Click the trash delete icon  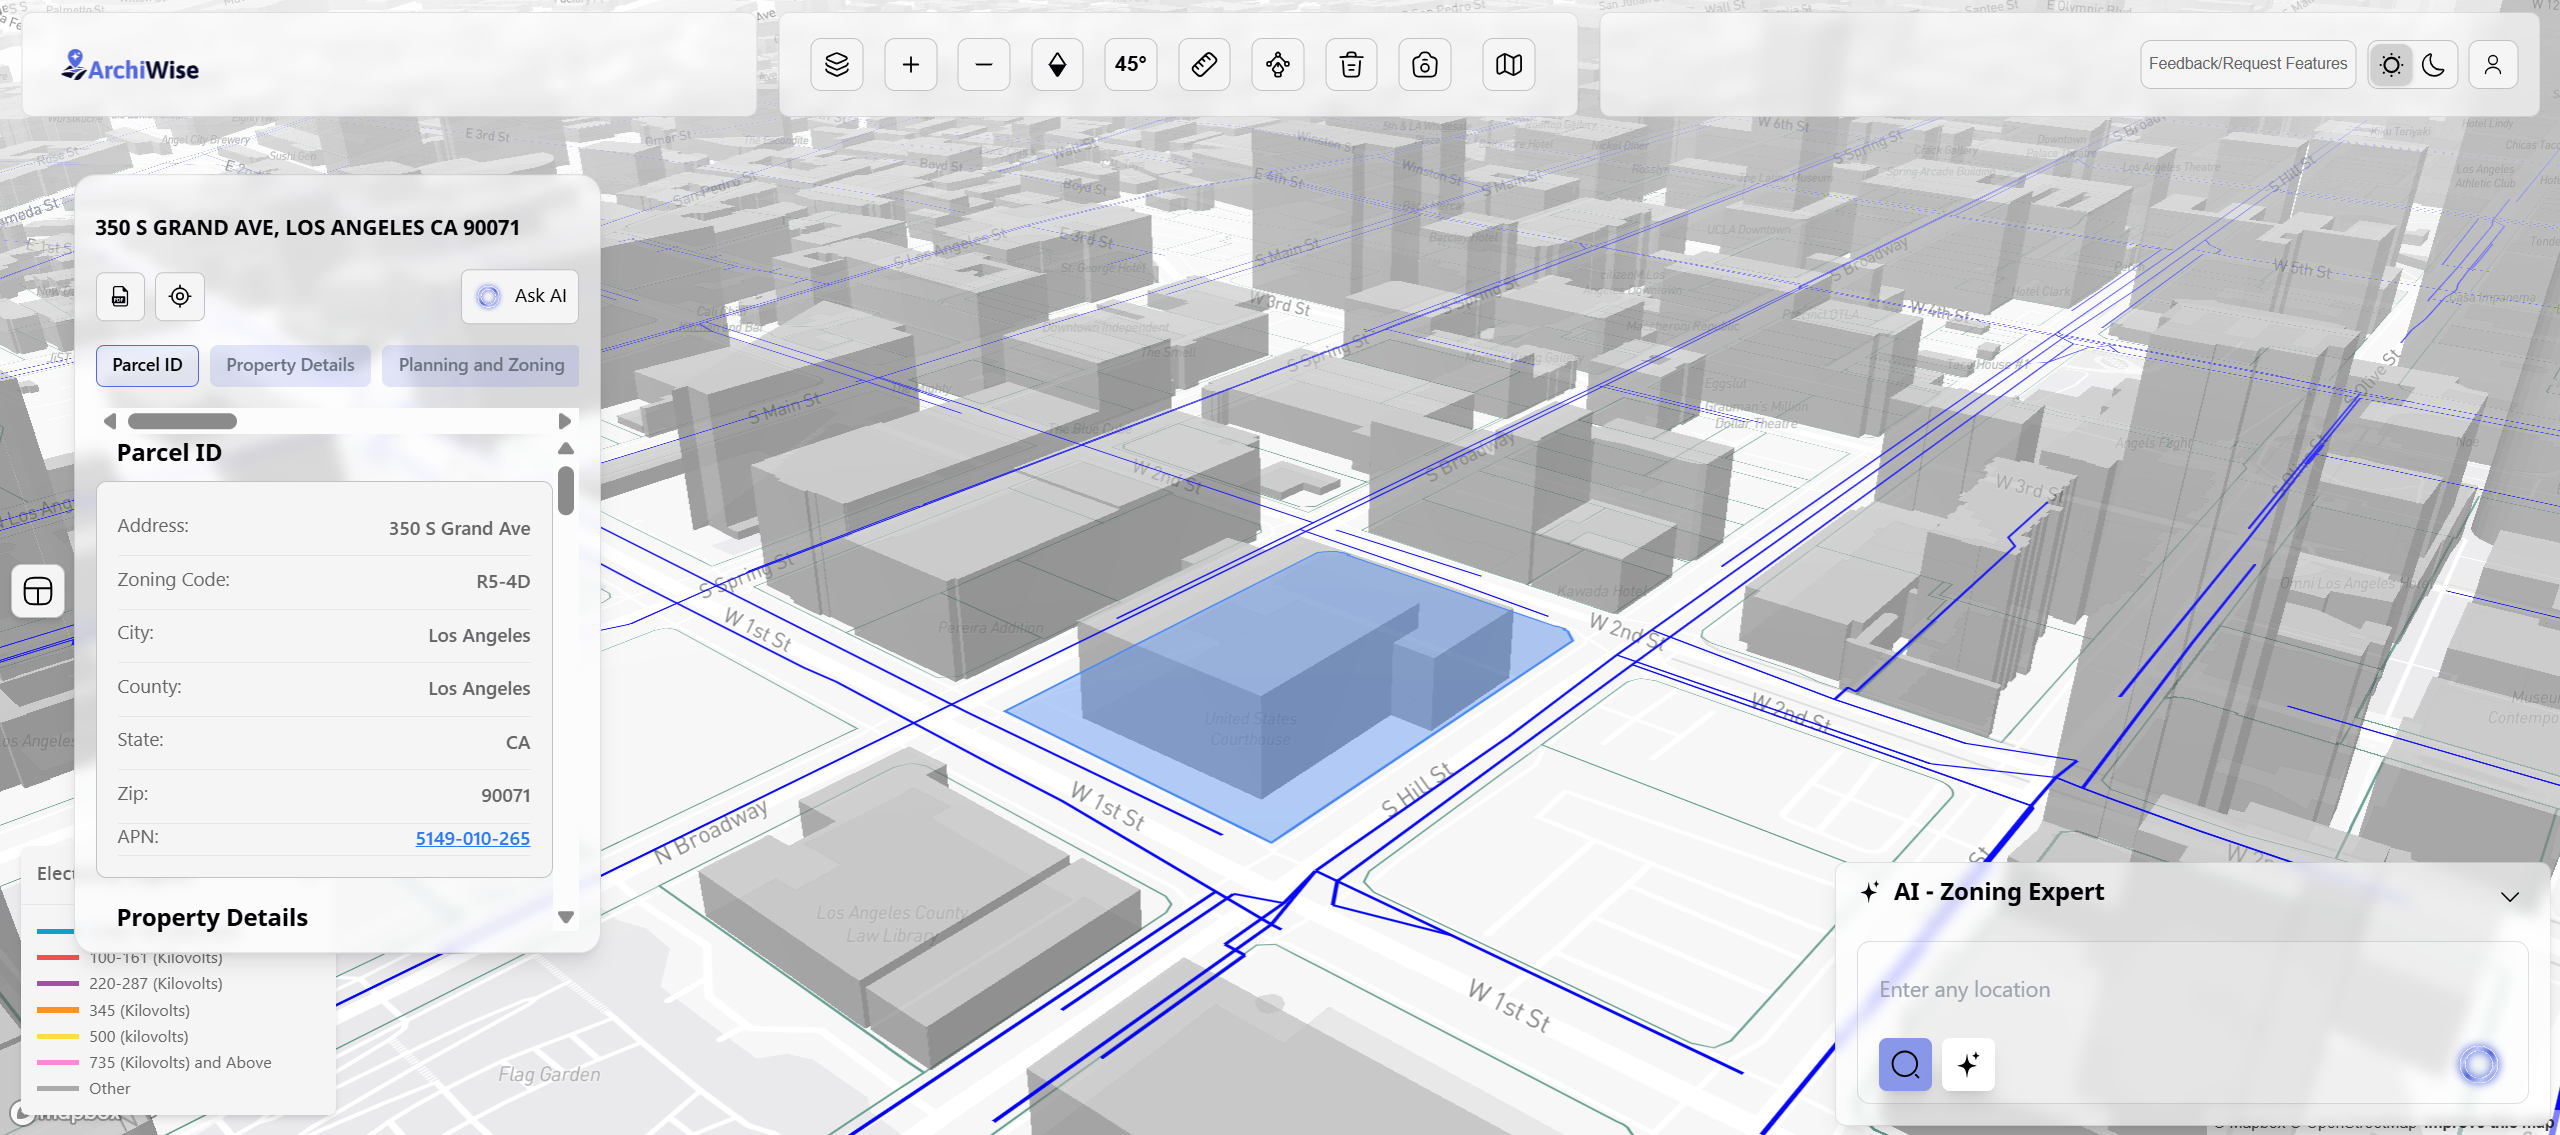1351,65
